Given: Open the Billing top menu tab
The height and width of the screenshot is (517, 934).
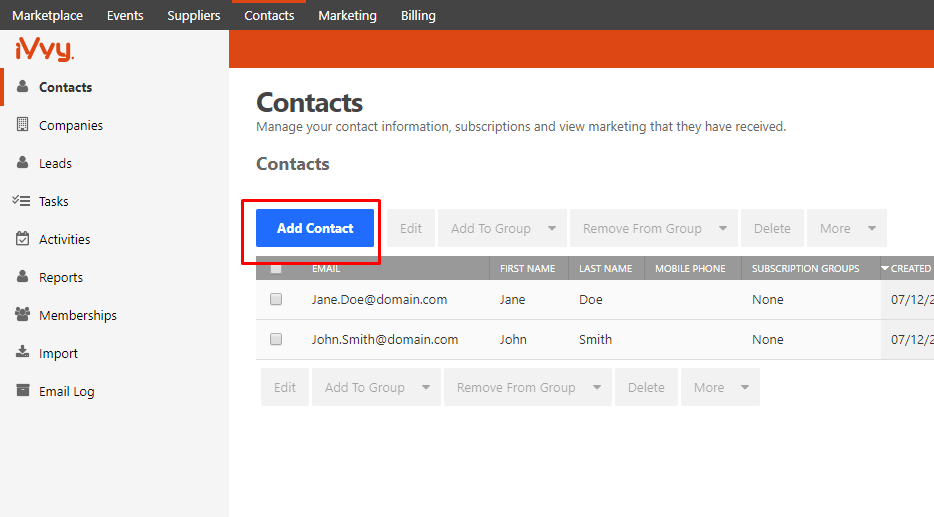Looking at the screenshot, I should tap(418, 15).
